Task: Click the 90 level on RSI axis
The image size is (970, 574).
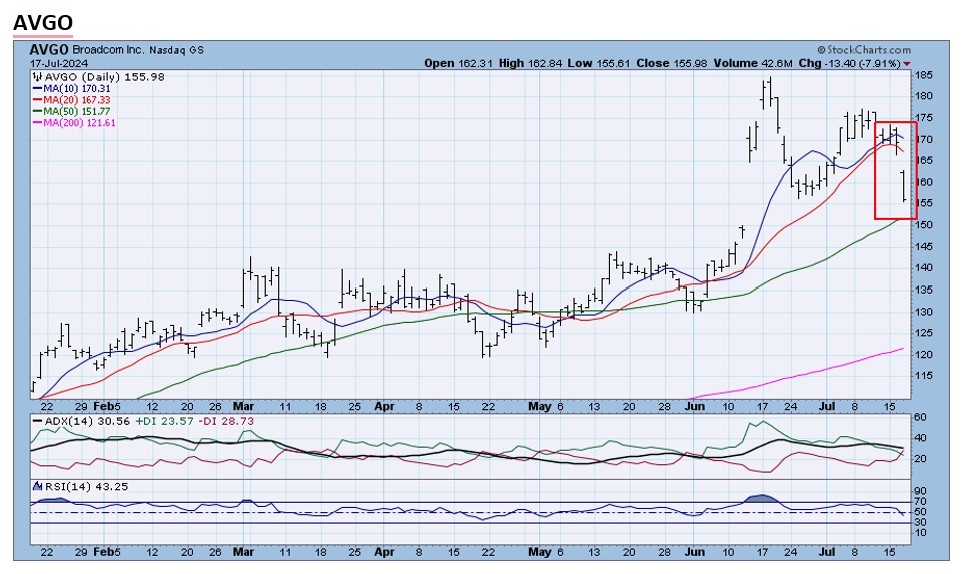Action: 921,491
